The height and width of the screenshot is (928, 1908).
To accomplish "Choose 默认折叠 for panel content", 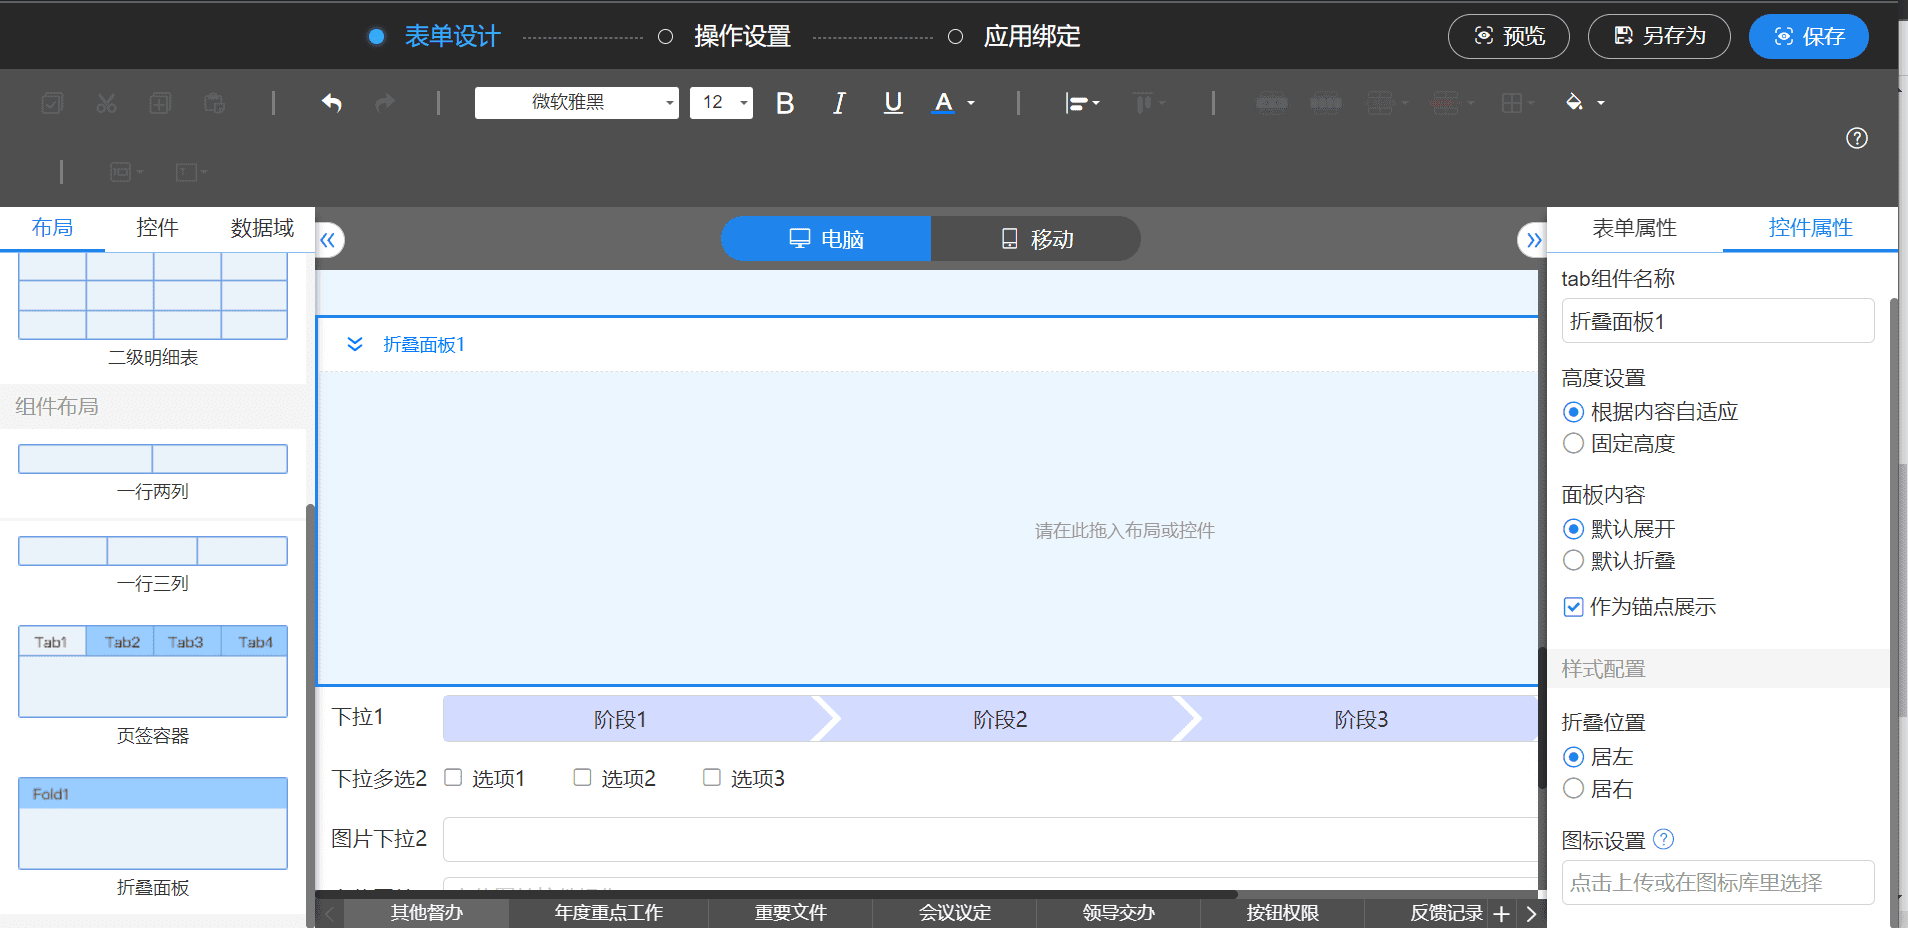I will [x=1573, y=560].
